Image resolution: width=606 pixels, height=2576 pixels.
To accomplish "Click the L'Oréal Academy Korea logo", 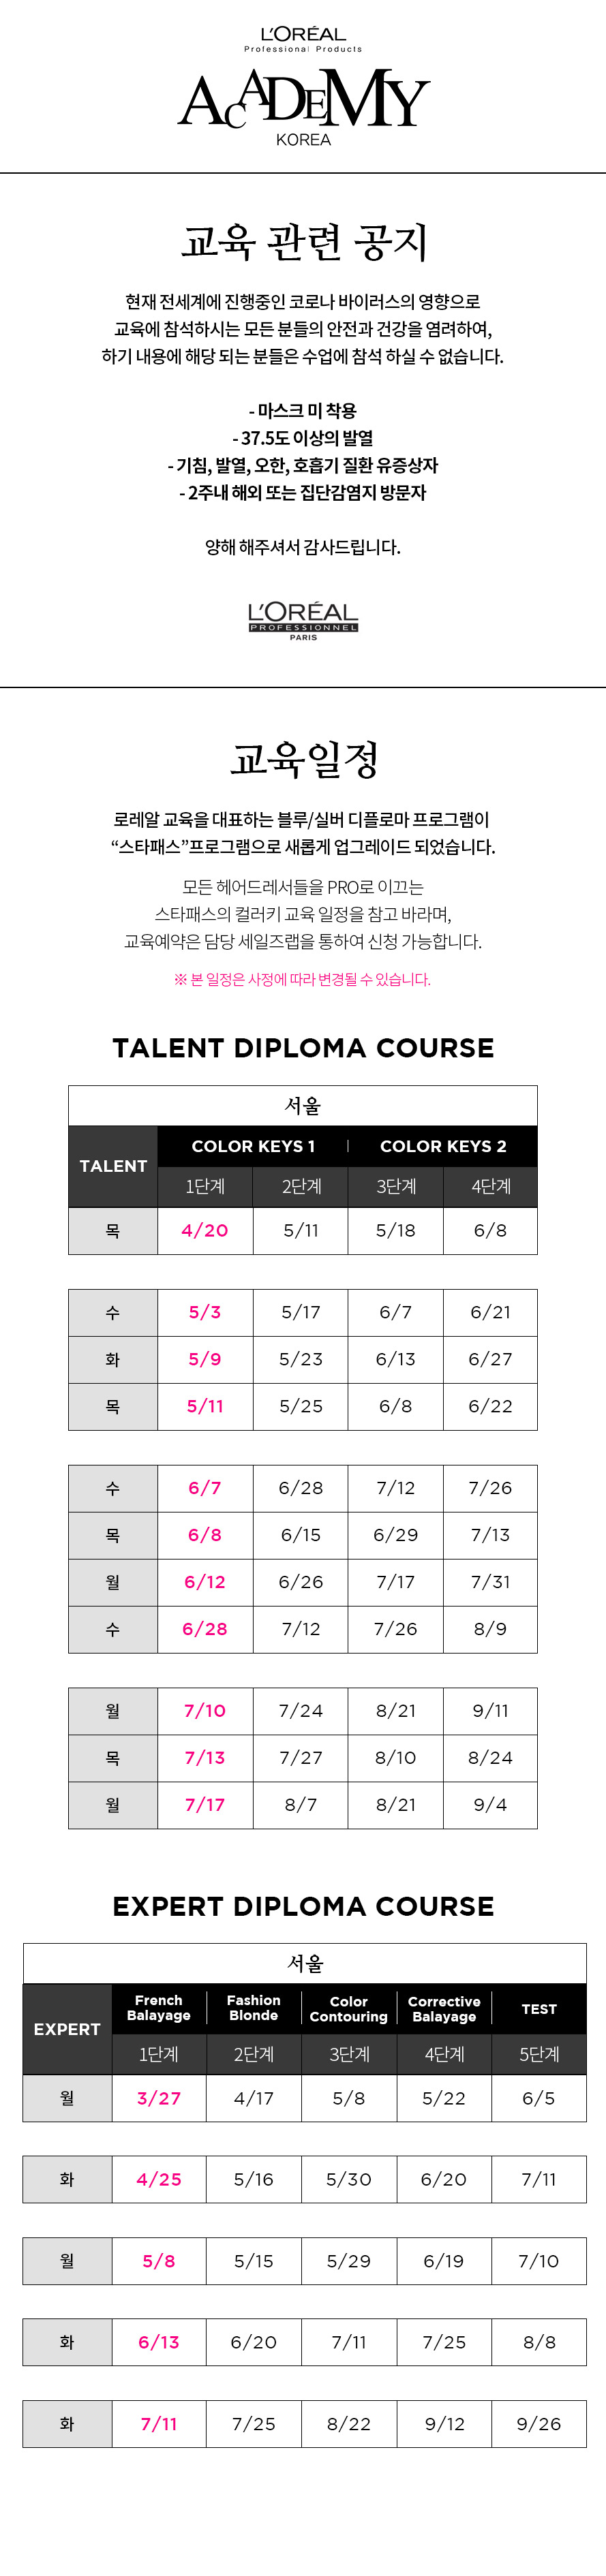I will click(303, 87).
